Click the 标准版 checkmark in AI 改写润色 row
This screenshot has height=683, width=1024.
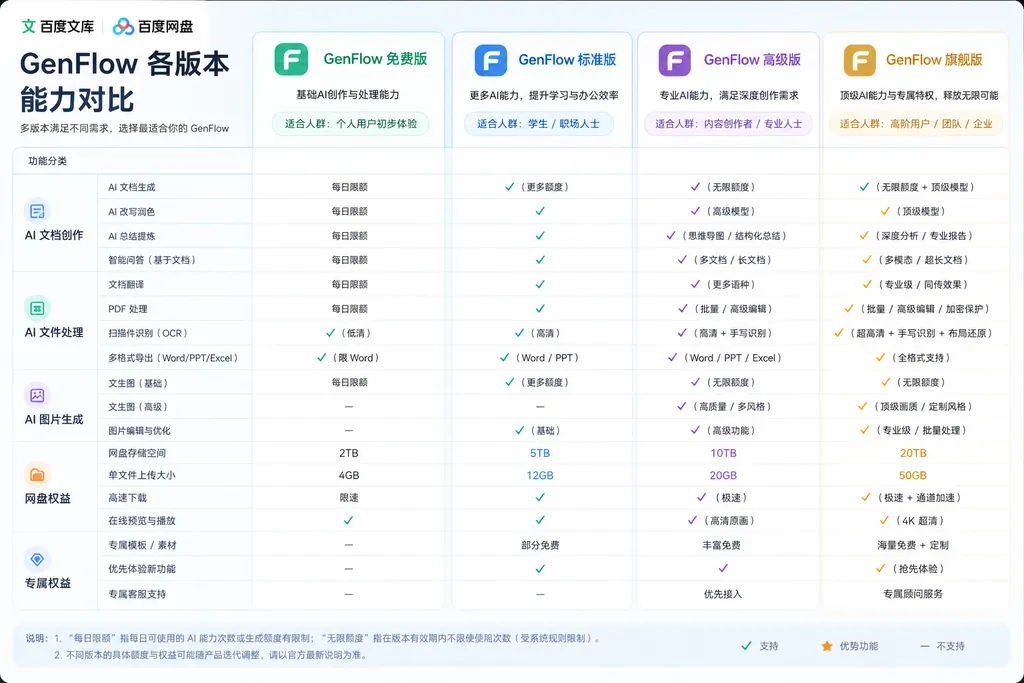pyautogui.click(x=540, y=211)
